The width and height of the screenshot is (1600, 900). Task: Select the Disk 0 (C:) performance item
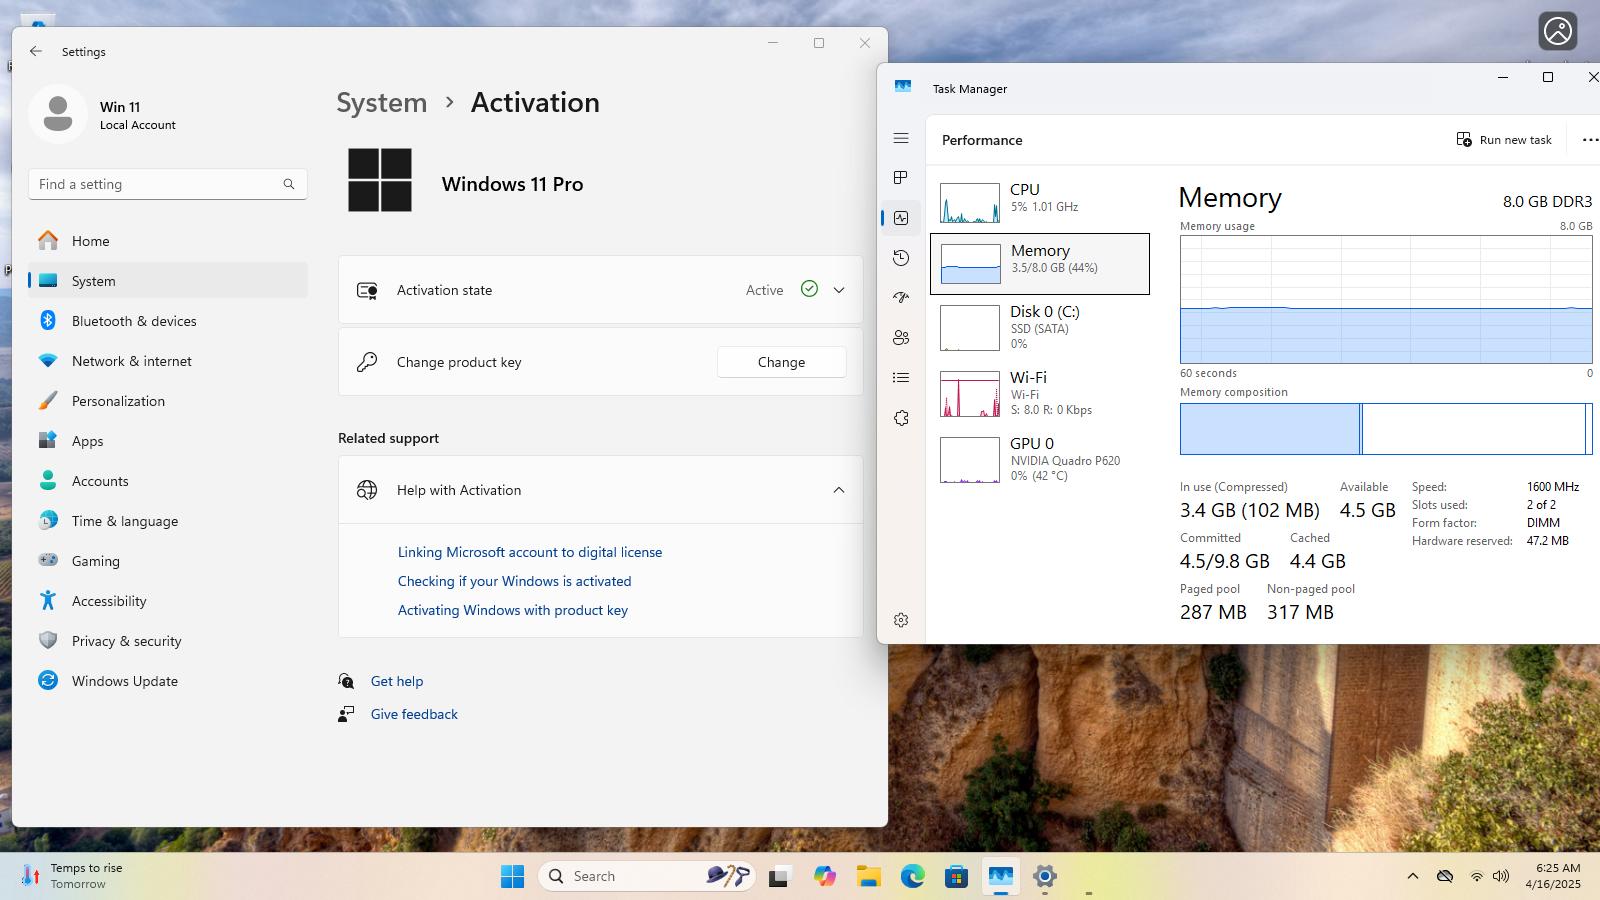pos(1040,327)
